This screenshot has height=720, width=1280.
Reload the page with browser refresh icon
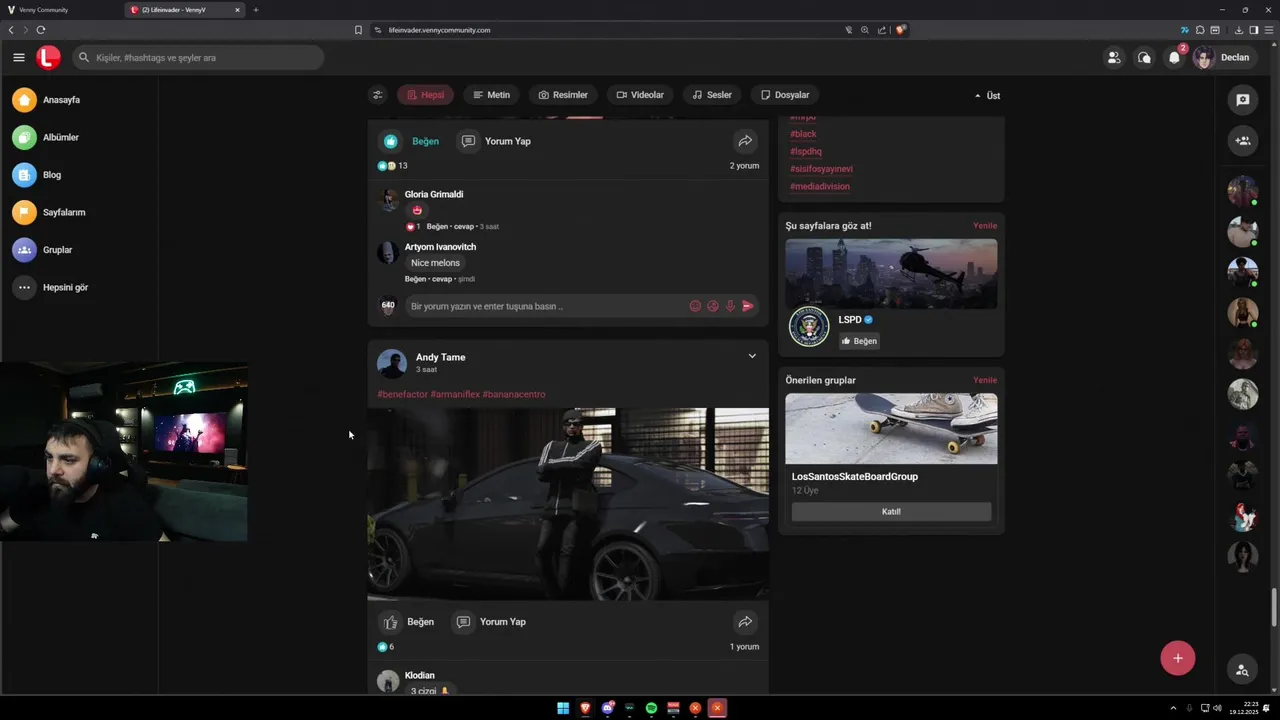(41, 30)
